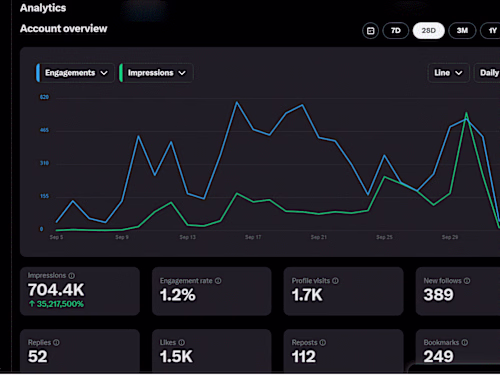The width and height of the screenshot is (500, 375).
Task: Open the Impressions metric dropdown
Action: pyautogui.click(x=156, y=73)
